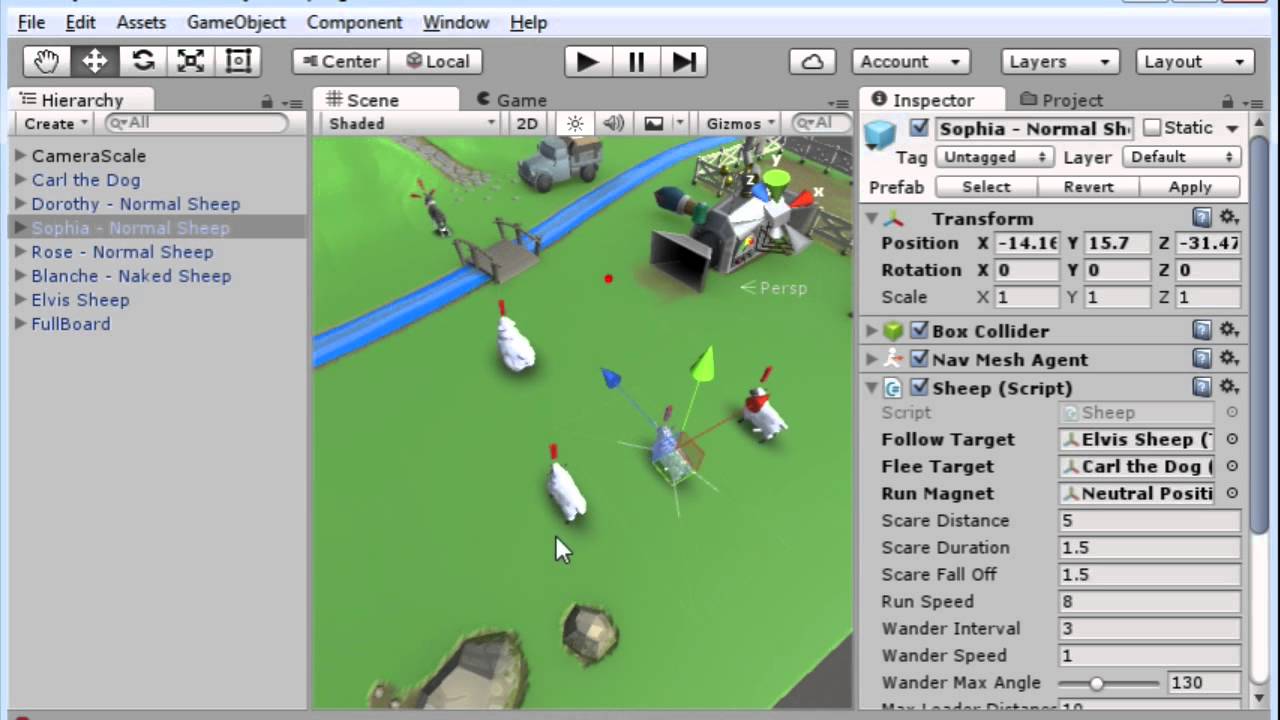Open the Hierarchy Create dropdown
Viewport: 1280px width, 720px height.
pyautogui.click(x=55, y=123)
